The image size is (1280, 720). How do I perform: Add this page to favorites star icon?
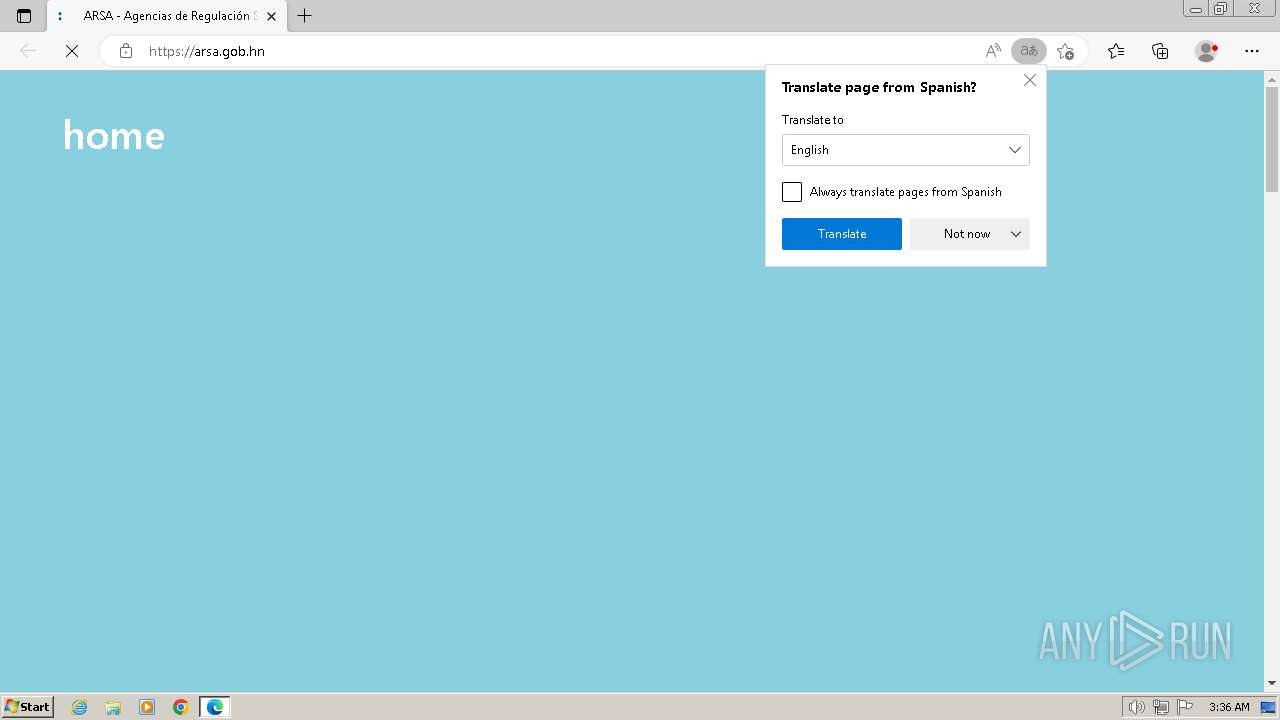(x=1065, y=51)
